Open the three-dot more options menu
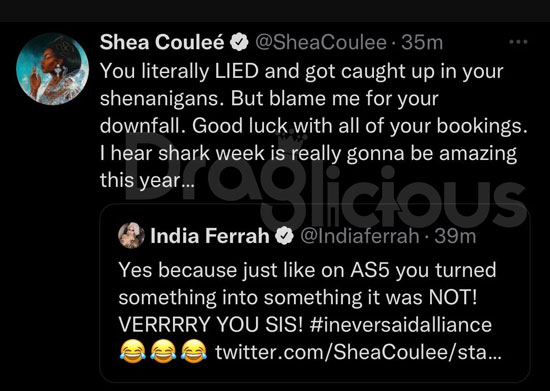The height and width of the screenshot is (391, 550). click(x=518, y=42)
